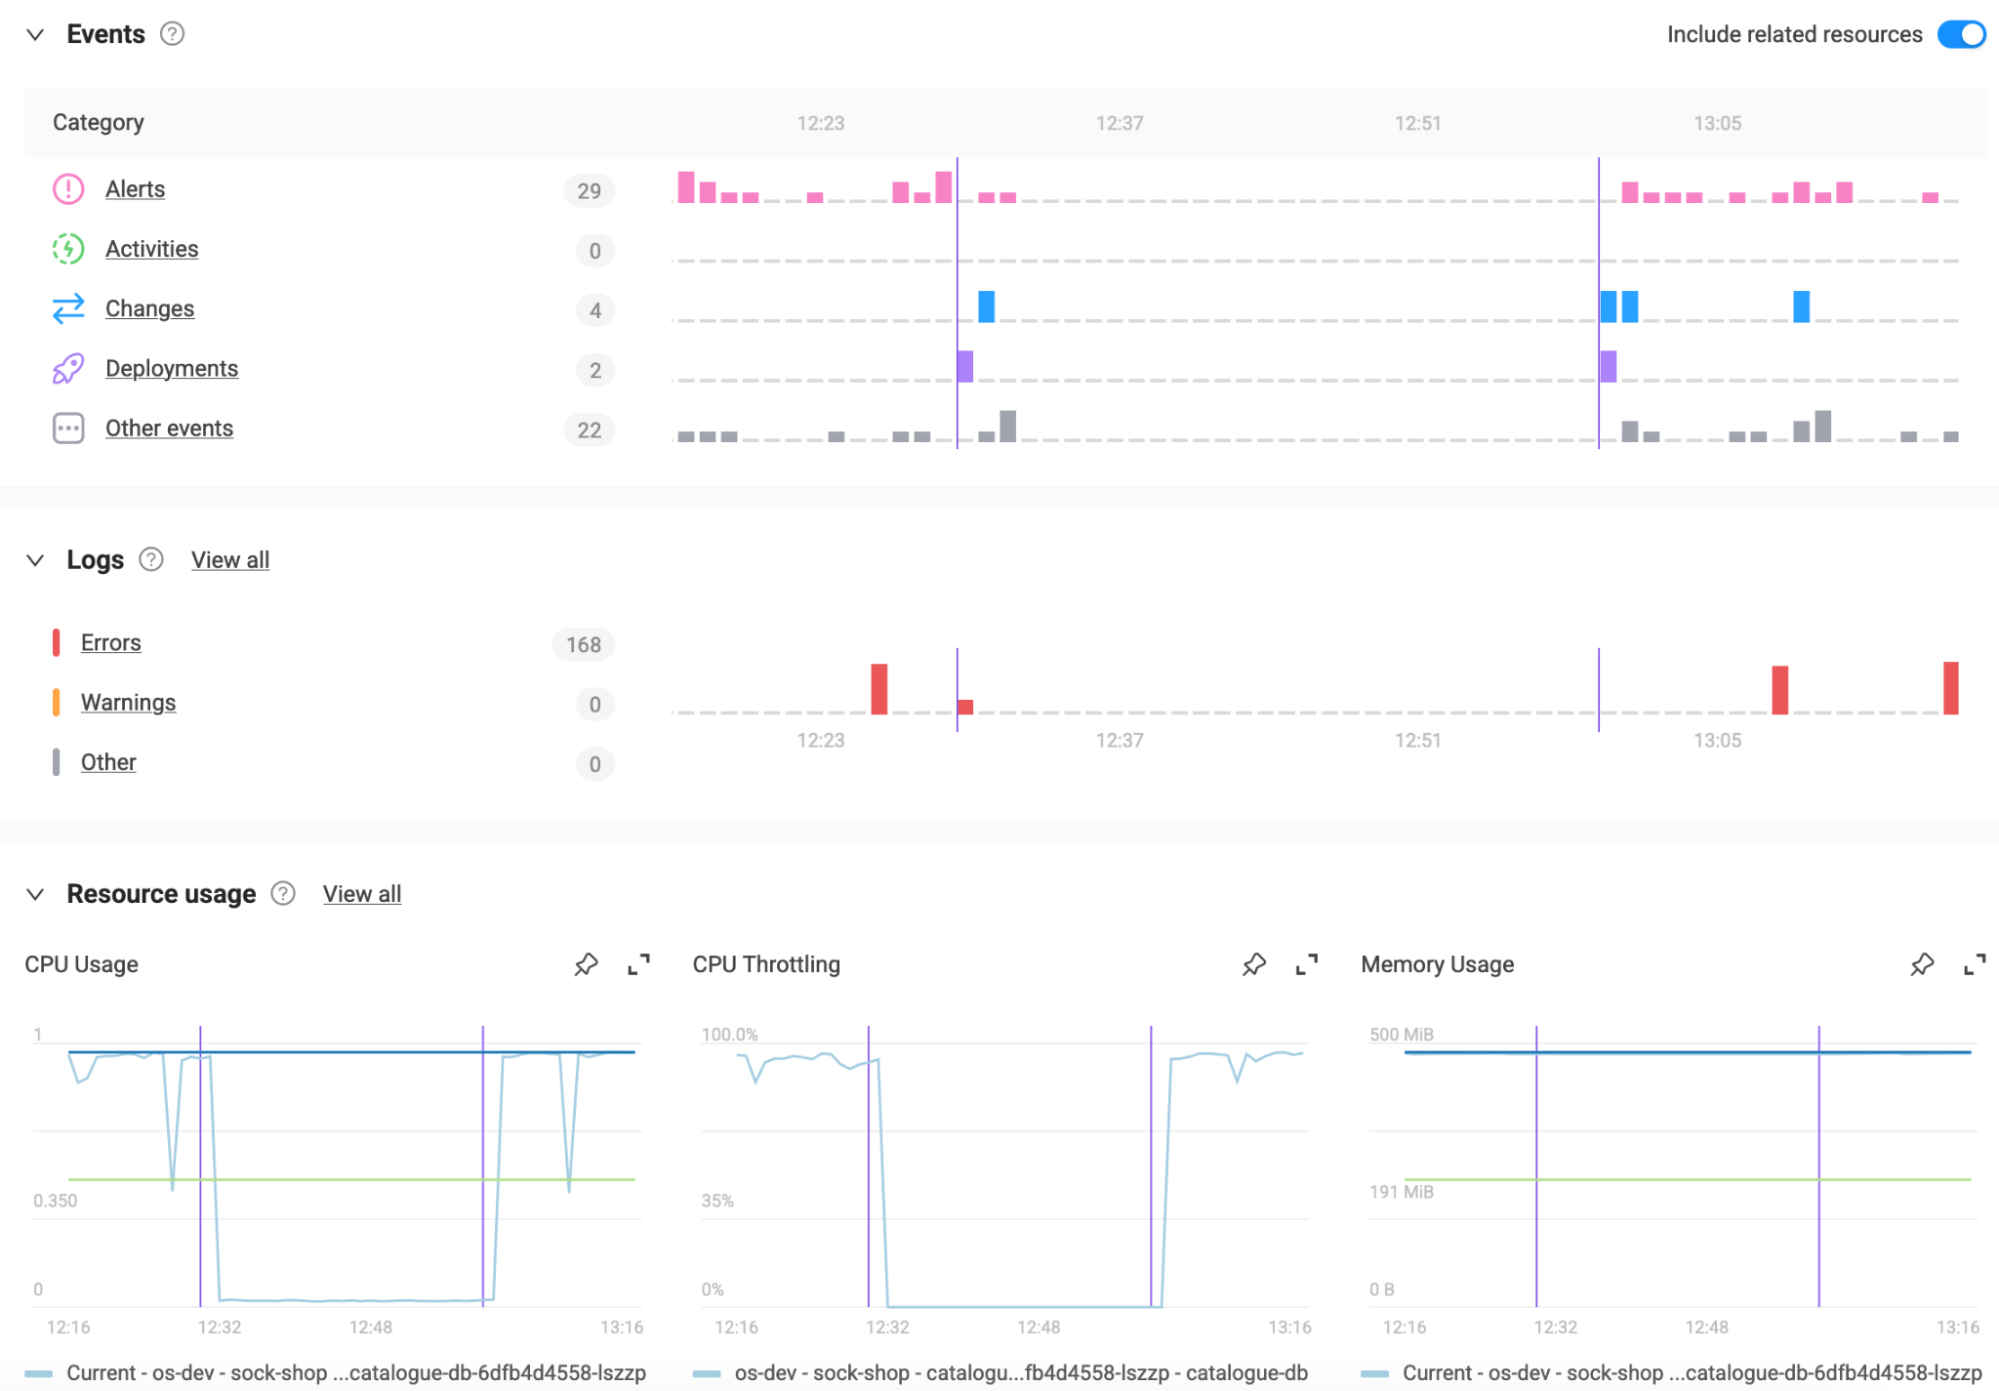Open the Changes category link
The width and height of the screenshot is (1999, 1391).
click(x=150, y=309)
